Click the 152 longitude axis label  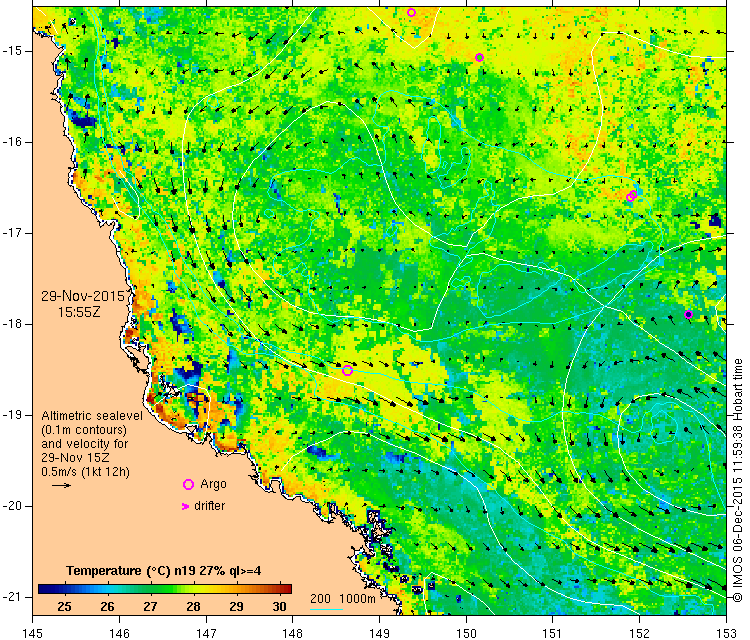[x=640, y=633]
